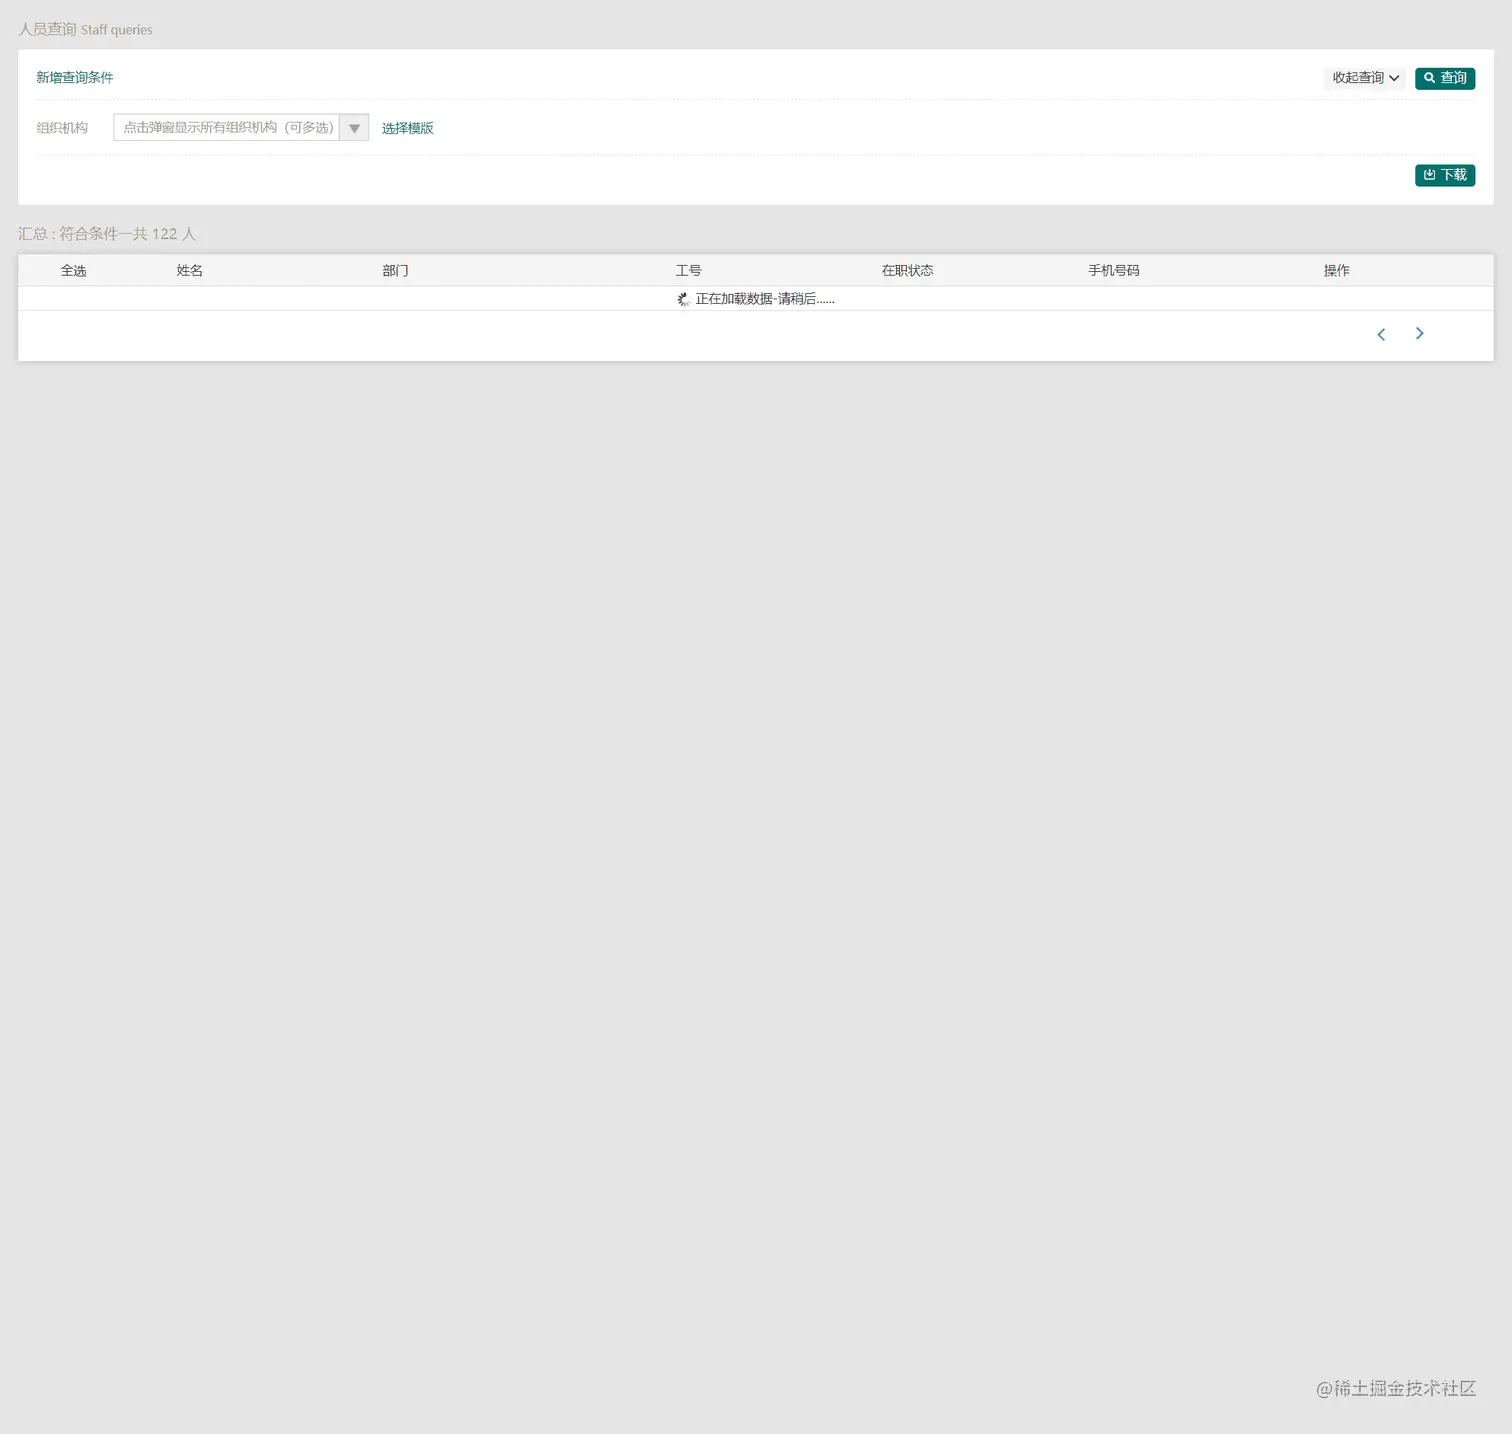
Task: Click the 全选 column header
Action: coord(73,271)
